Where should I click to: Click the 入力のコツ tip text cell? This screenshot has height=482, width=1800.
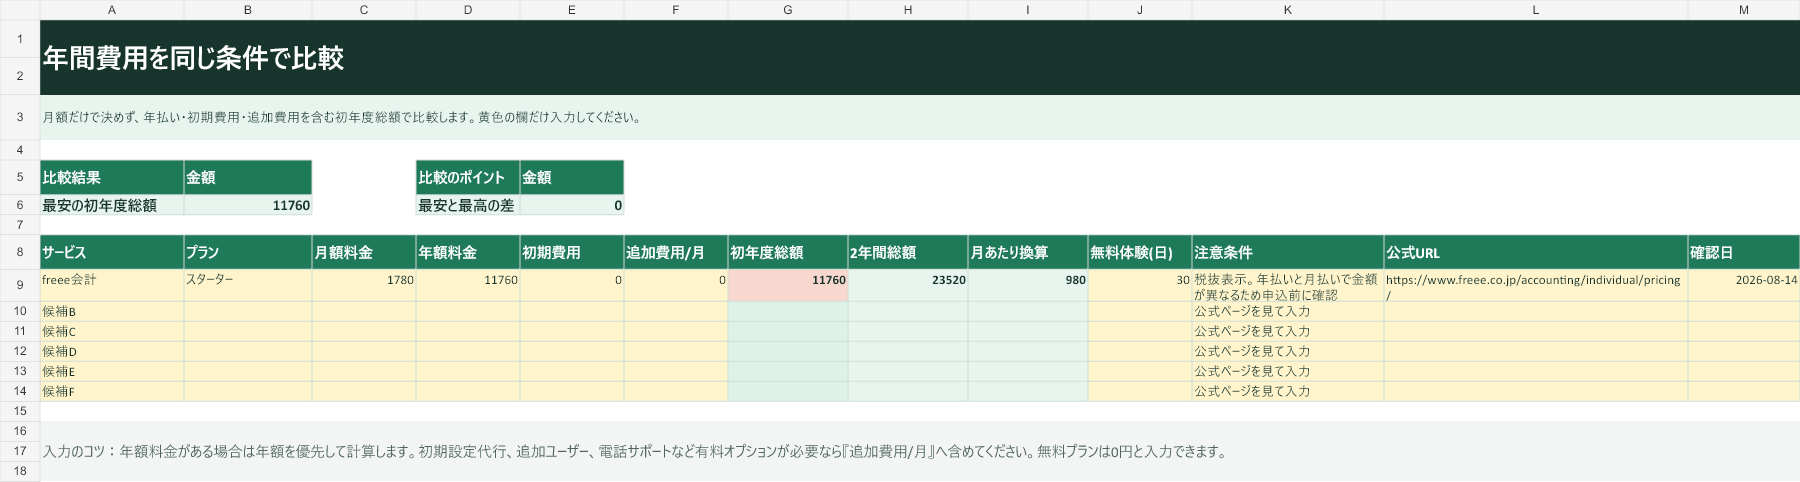(920, 451)
